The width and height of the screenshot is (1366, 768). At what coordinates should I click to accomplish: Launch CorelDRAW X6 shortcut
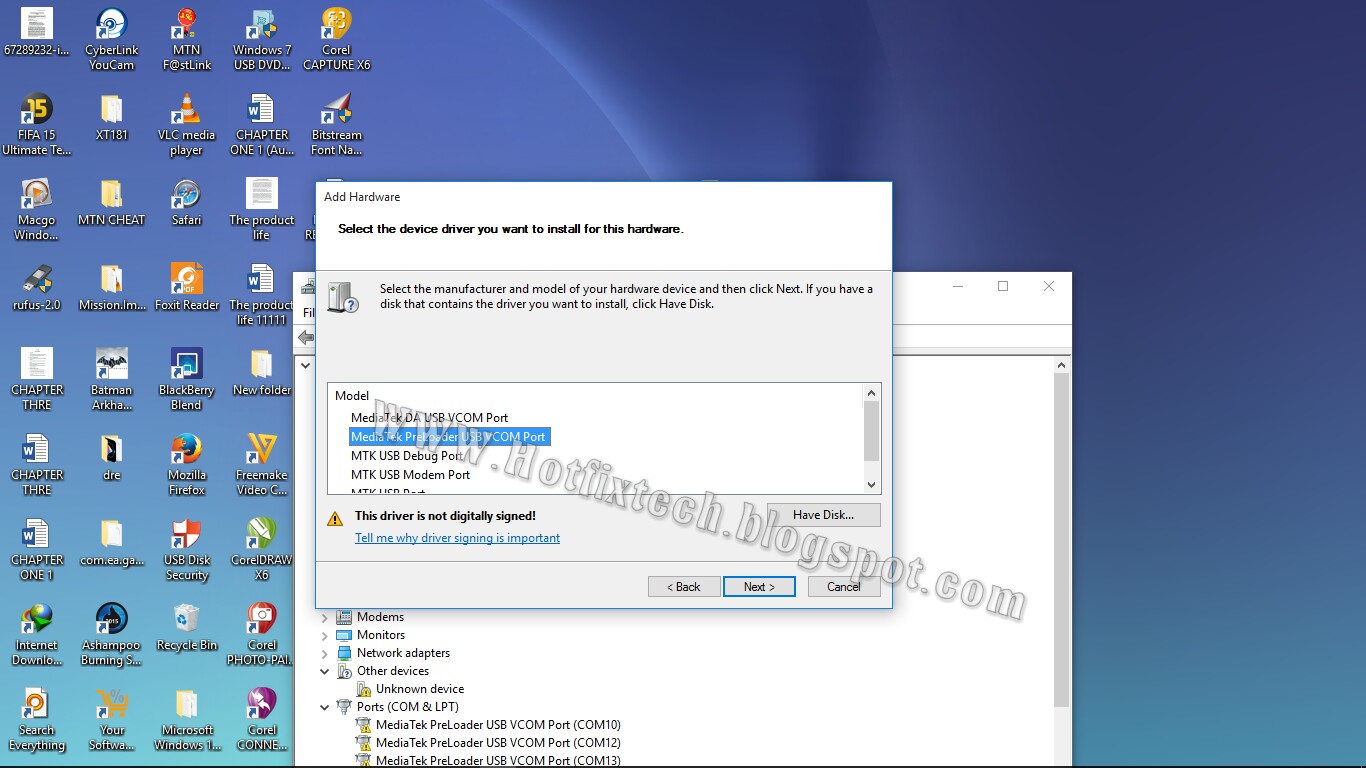click(x=262, y=550)
